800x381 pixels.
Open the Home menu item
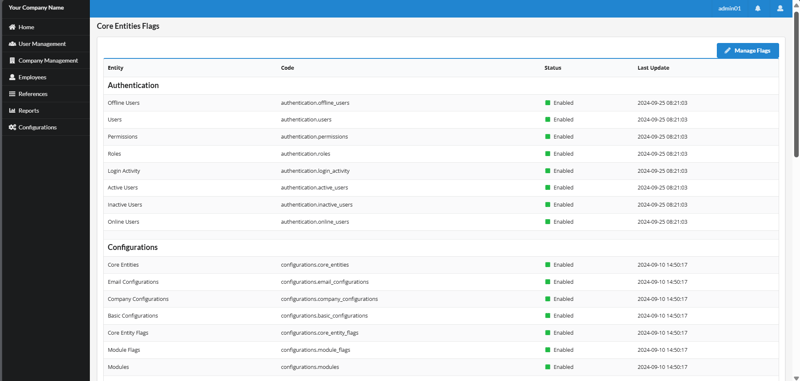tap(45, 27)
